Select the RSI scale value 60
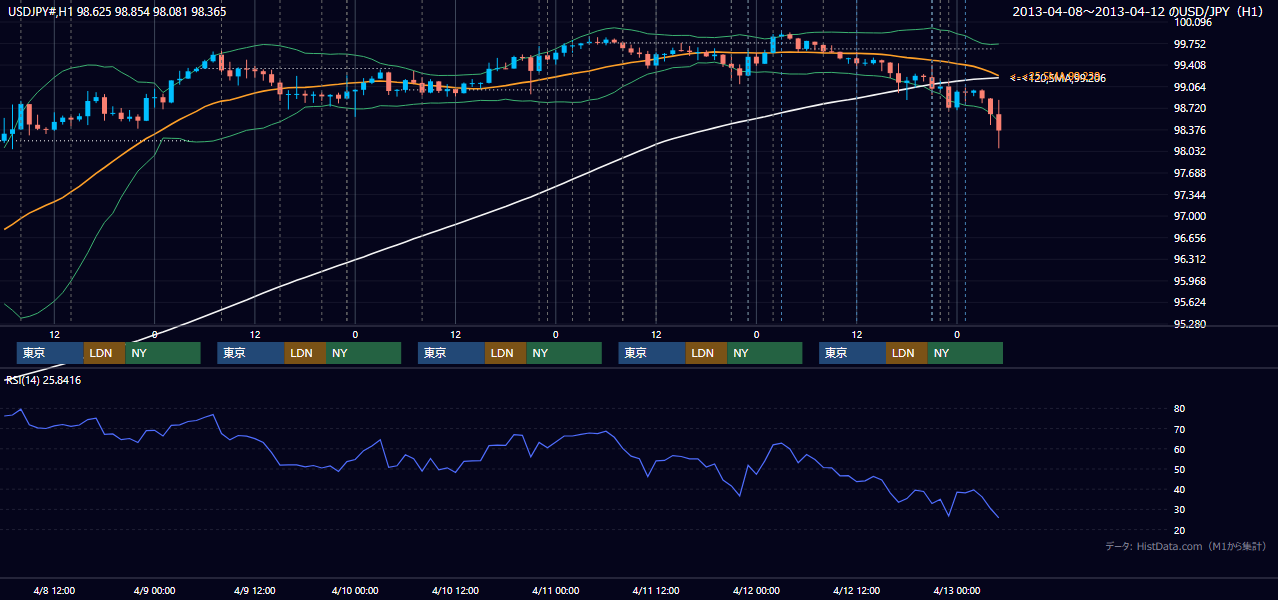The image size is (1278, 600). coord(1180,449)
